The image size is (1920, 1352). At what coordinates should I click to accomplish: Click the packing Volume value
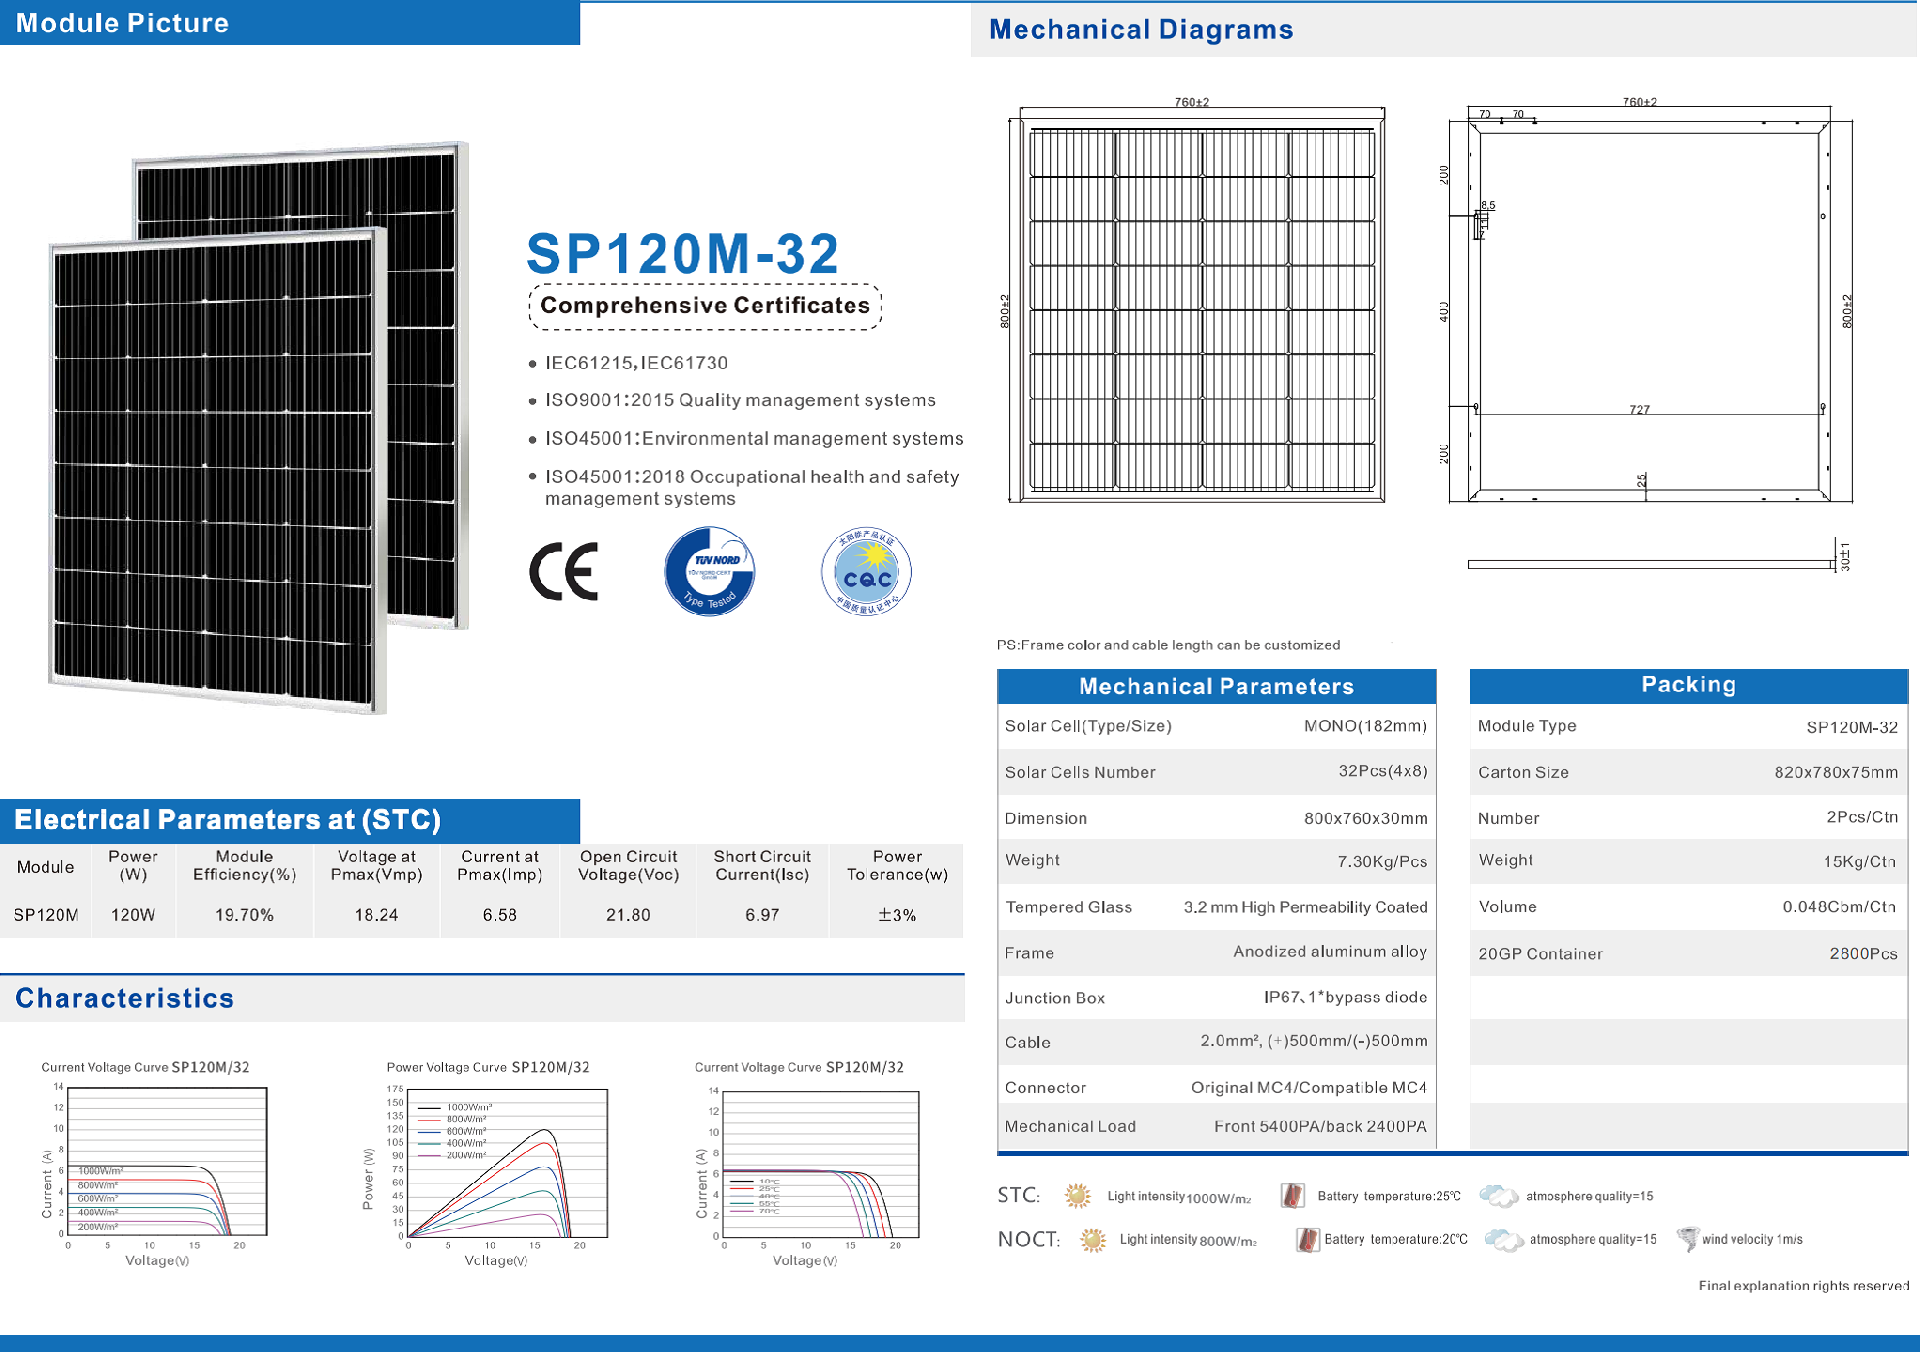(1839, 907)
